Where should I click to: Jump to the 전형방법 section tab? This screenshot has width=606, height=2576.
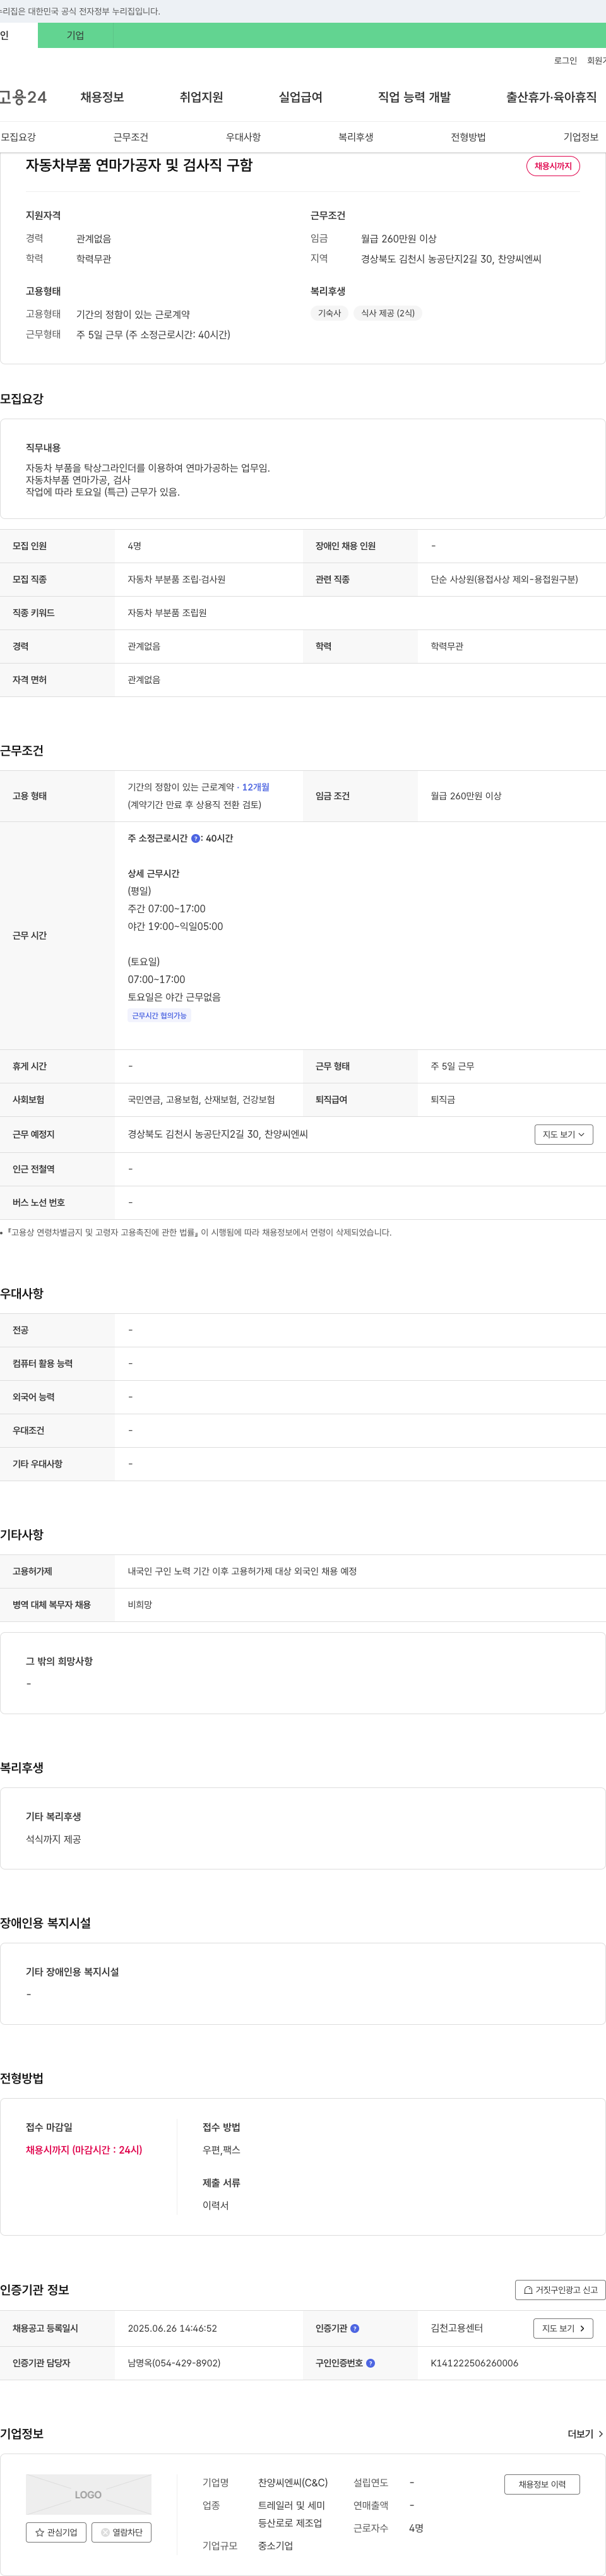[468, 137]
